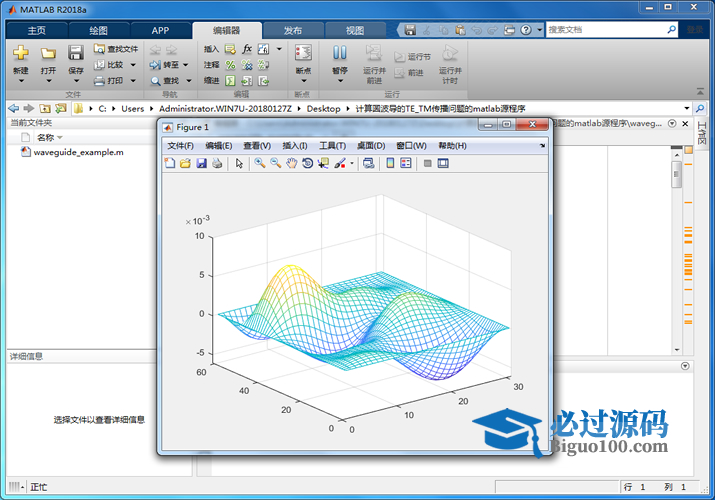The height and width of the screenshot is (500, 715).
Task: Switch to the 绘图 (Plots) tab
Action: pyautogui.click(x=98, y=31)
